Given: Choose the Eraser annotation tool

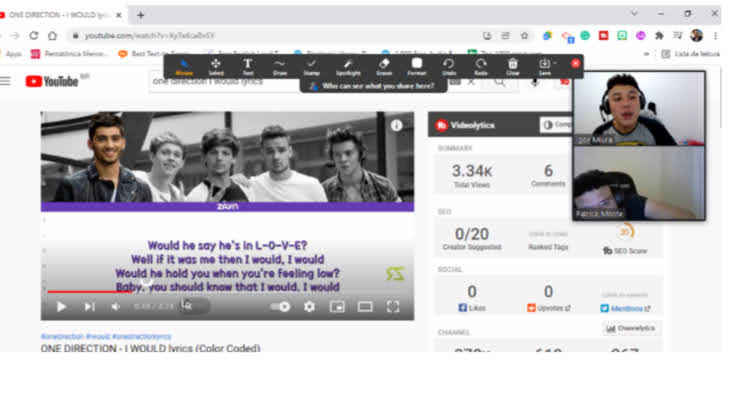Looking at the screenshot, I should [384, 66].
